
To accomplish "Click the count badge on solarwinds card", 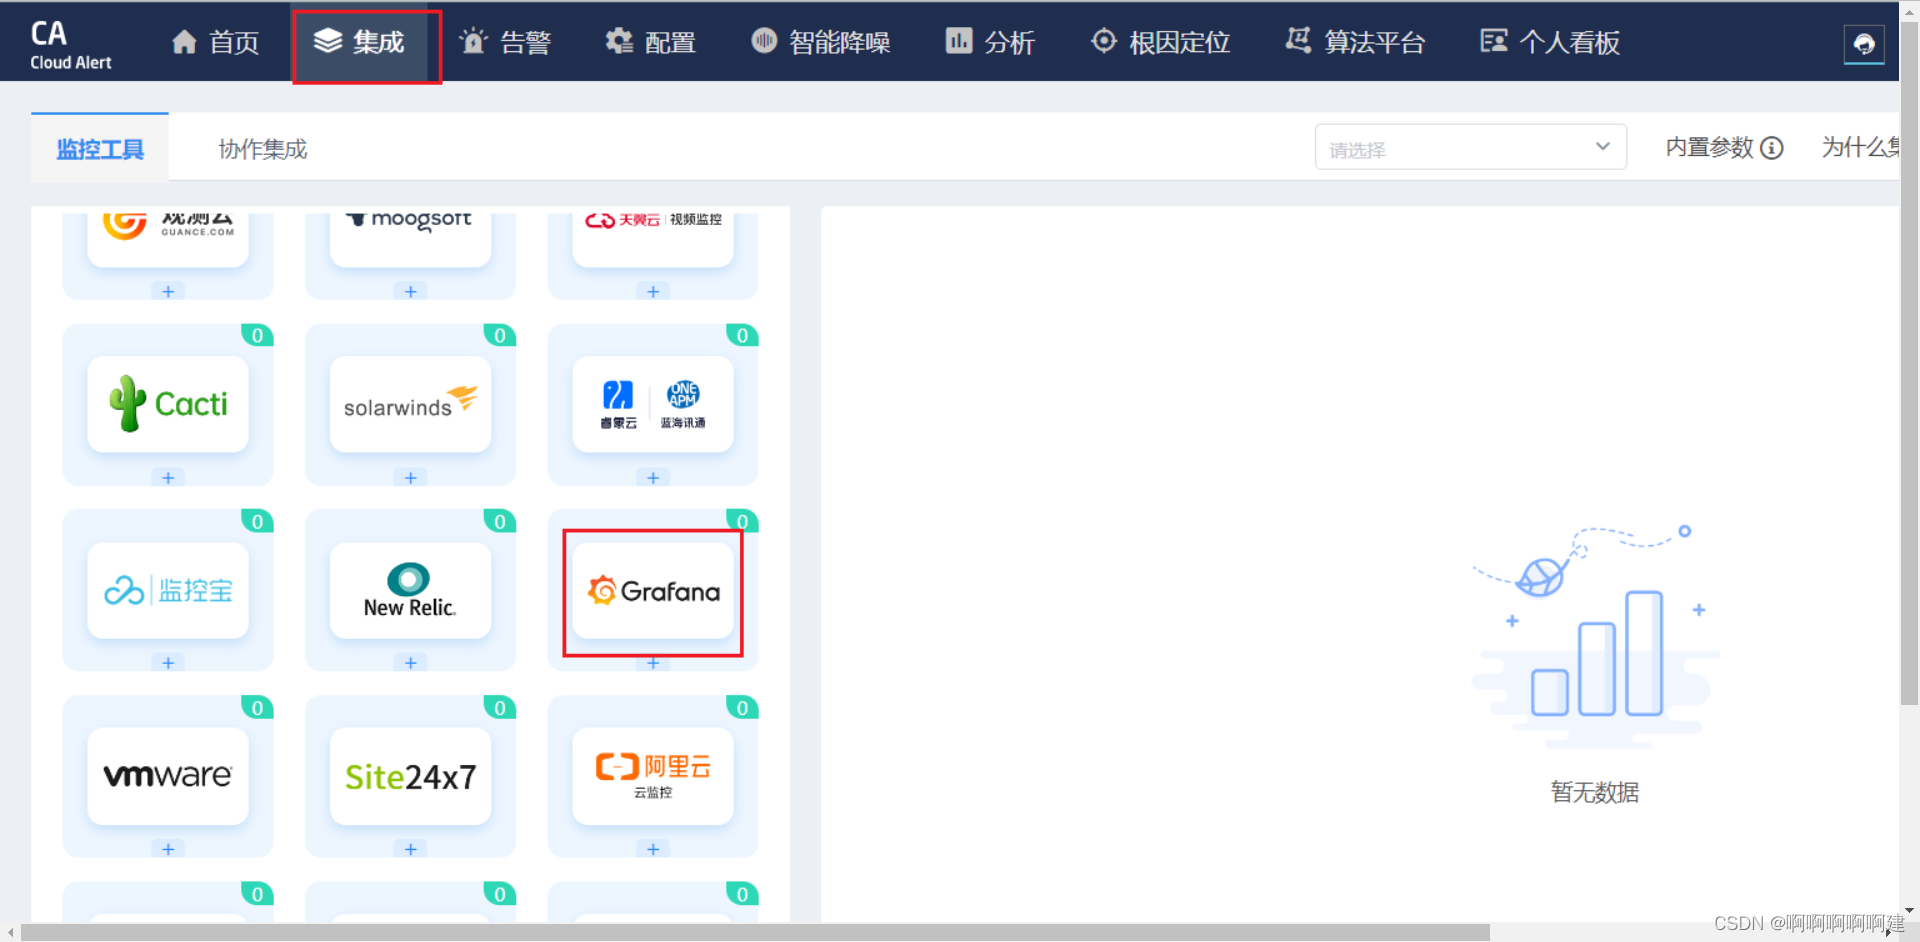I will click(500, 335).
